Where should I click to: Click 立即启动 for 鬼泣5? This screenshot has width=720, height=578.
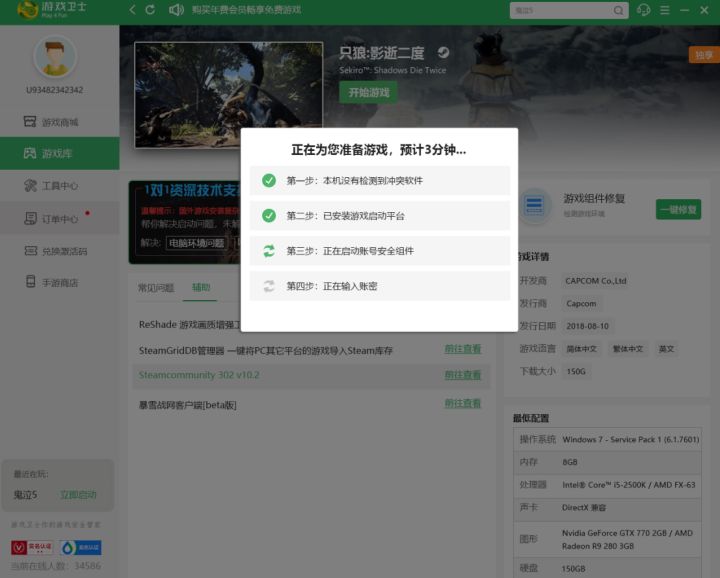(78, 494)
